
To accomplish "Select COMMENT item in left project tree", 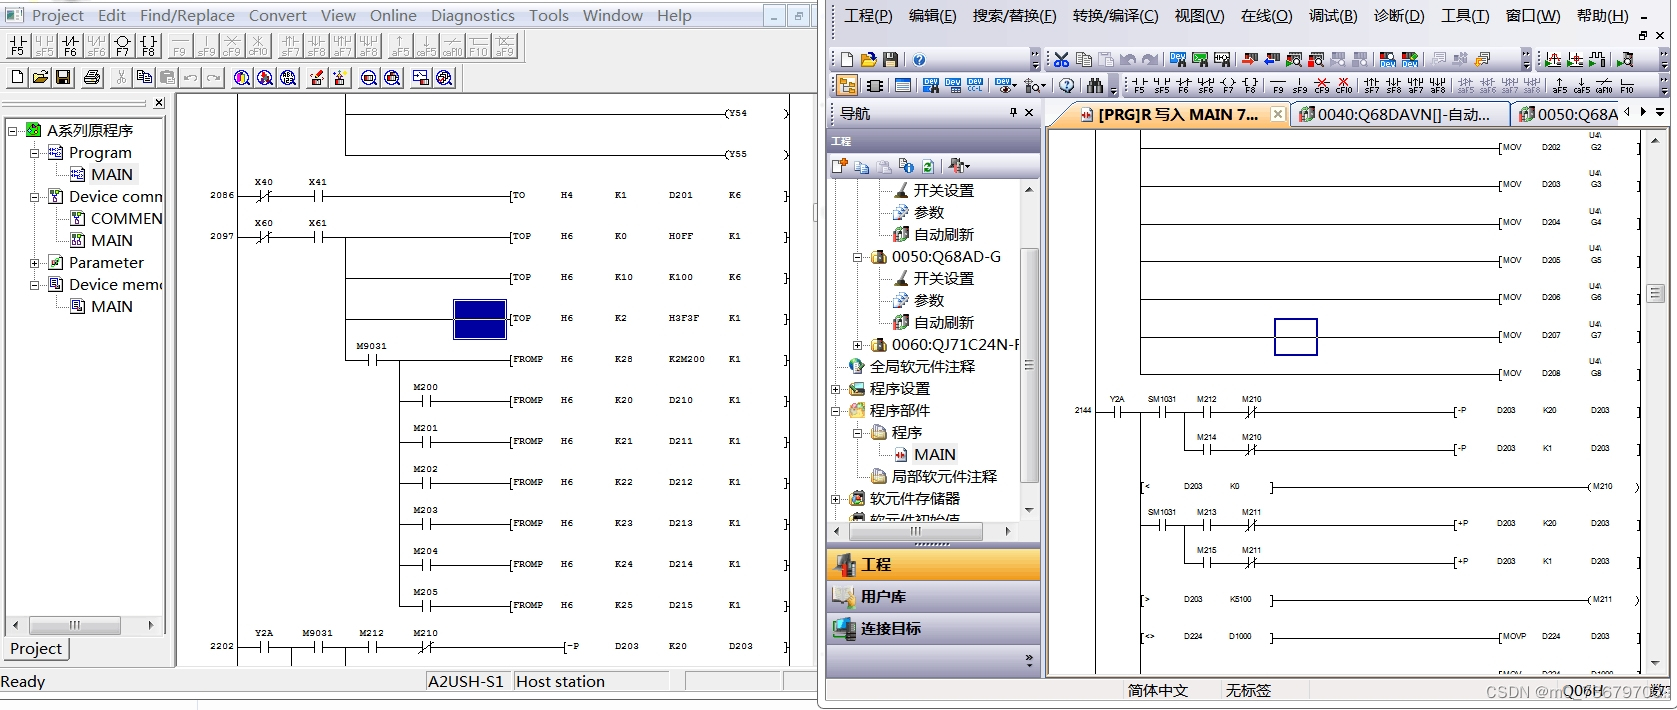I will tap(126, 218).
